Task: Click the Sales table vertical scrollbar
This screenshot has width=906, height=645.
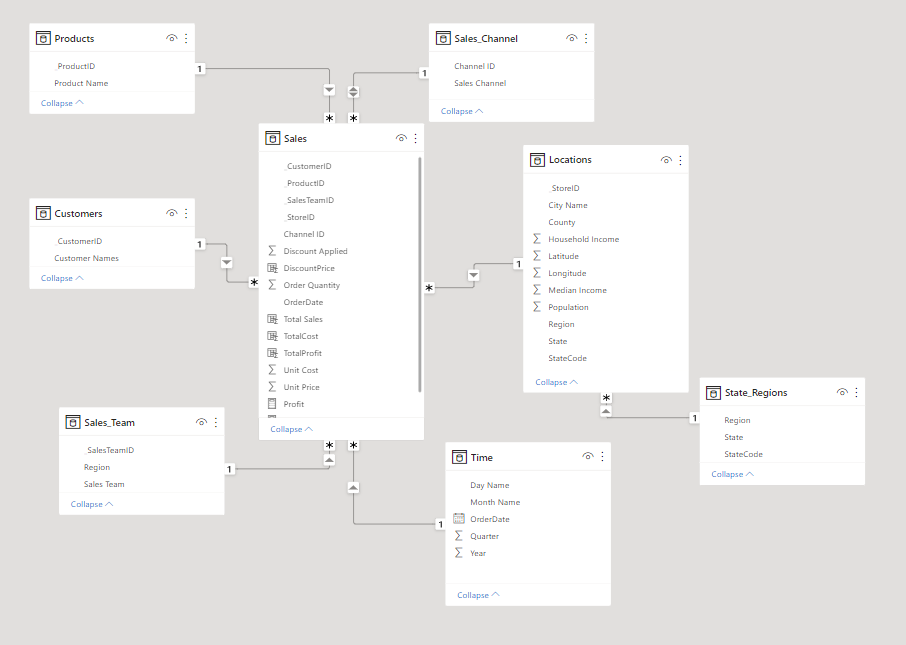Action: 420,272
